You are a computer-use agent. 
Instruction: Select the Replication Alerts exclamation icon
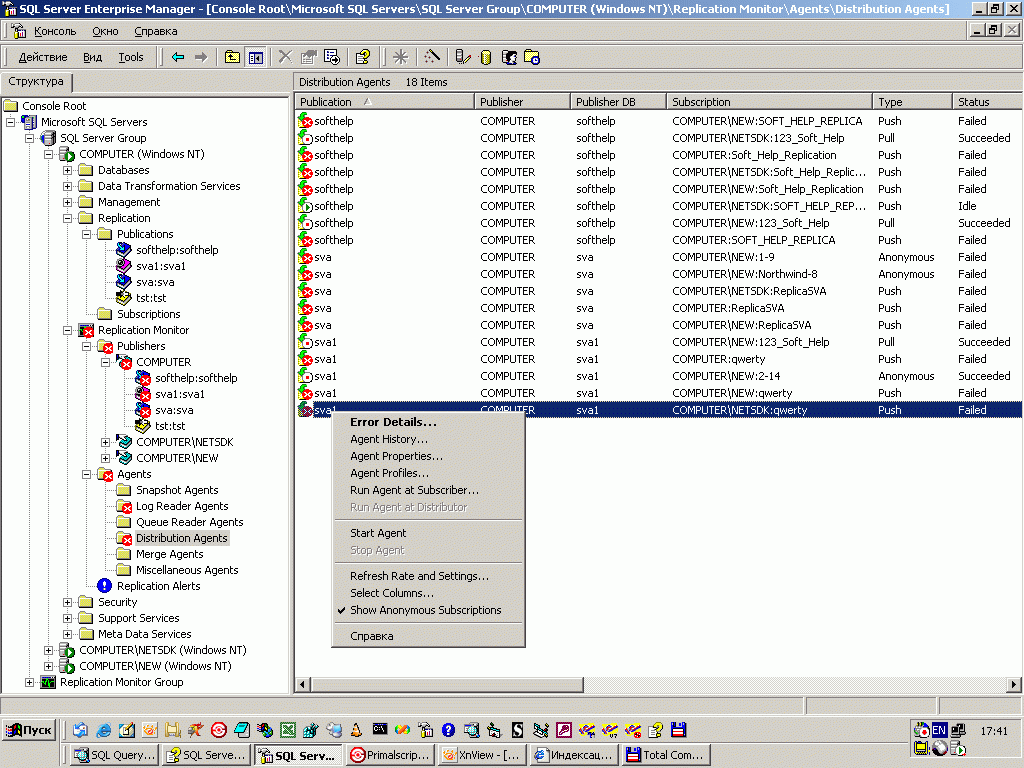coord(104,586)
